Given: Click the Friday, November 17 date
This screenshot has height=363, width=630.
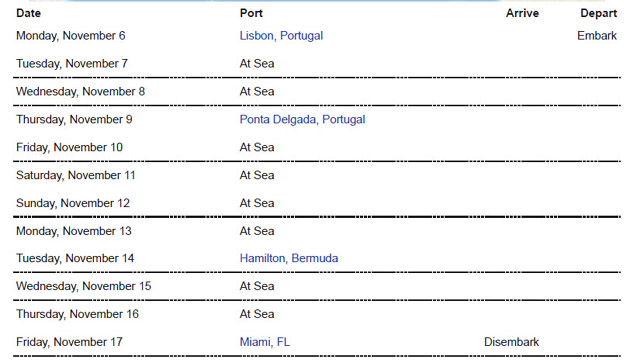Looking at the screenshot, I should click(70, 342).
